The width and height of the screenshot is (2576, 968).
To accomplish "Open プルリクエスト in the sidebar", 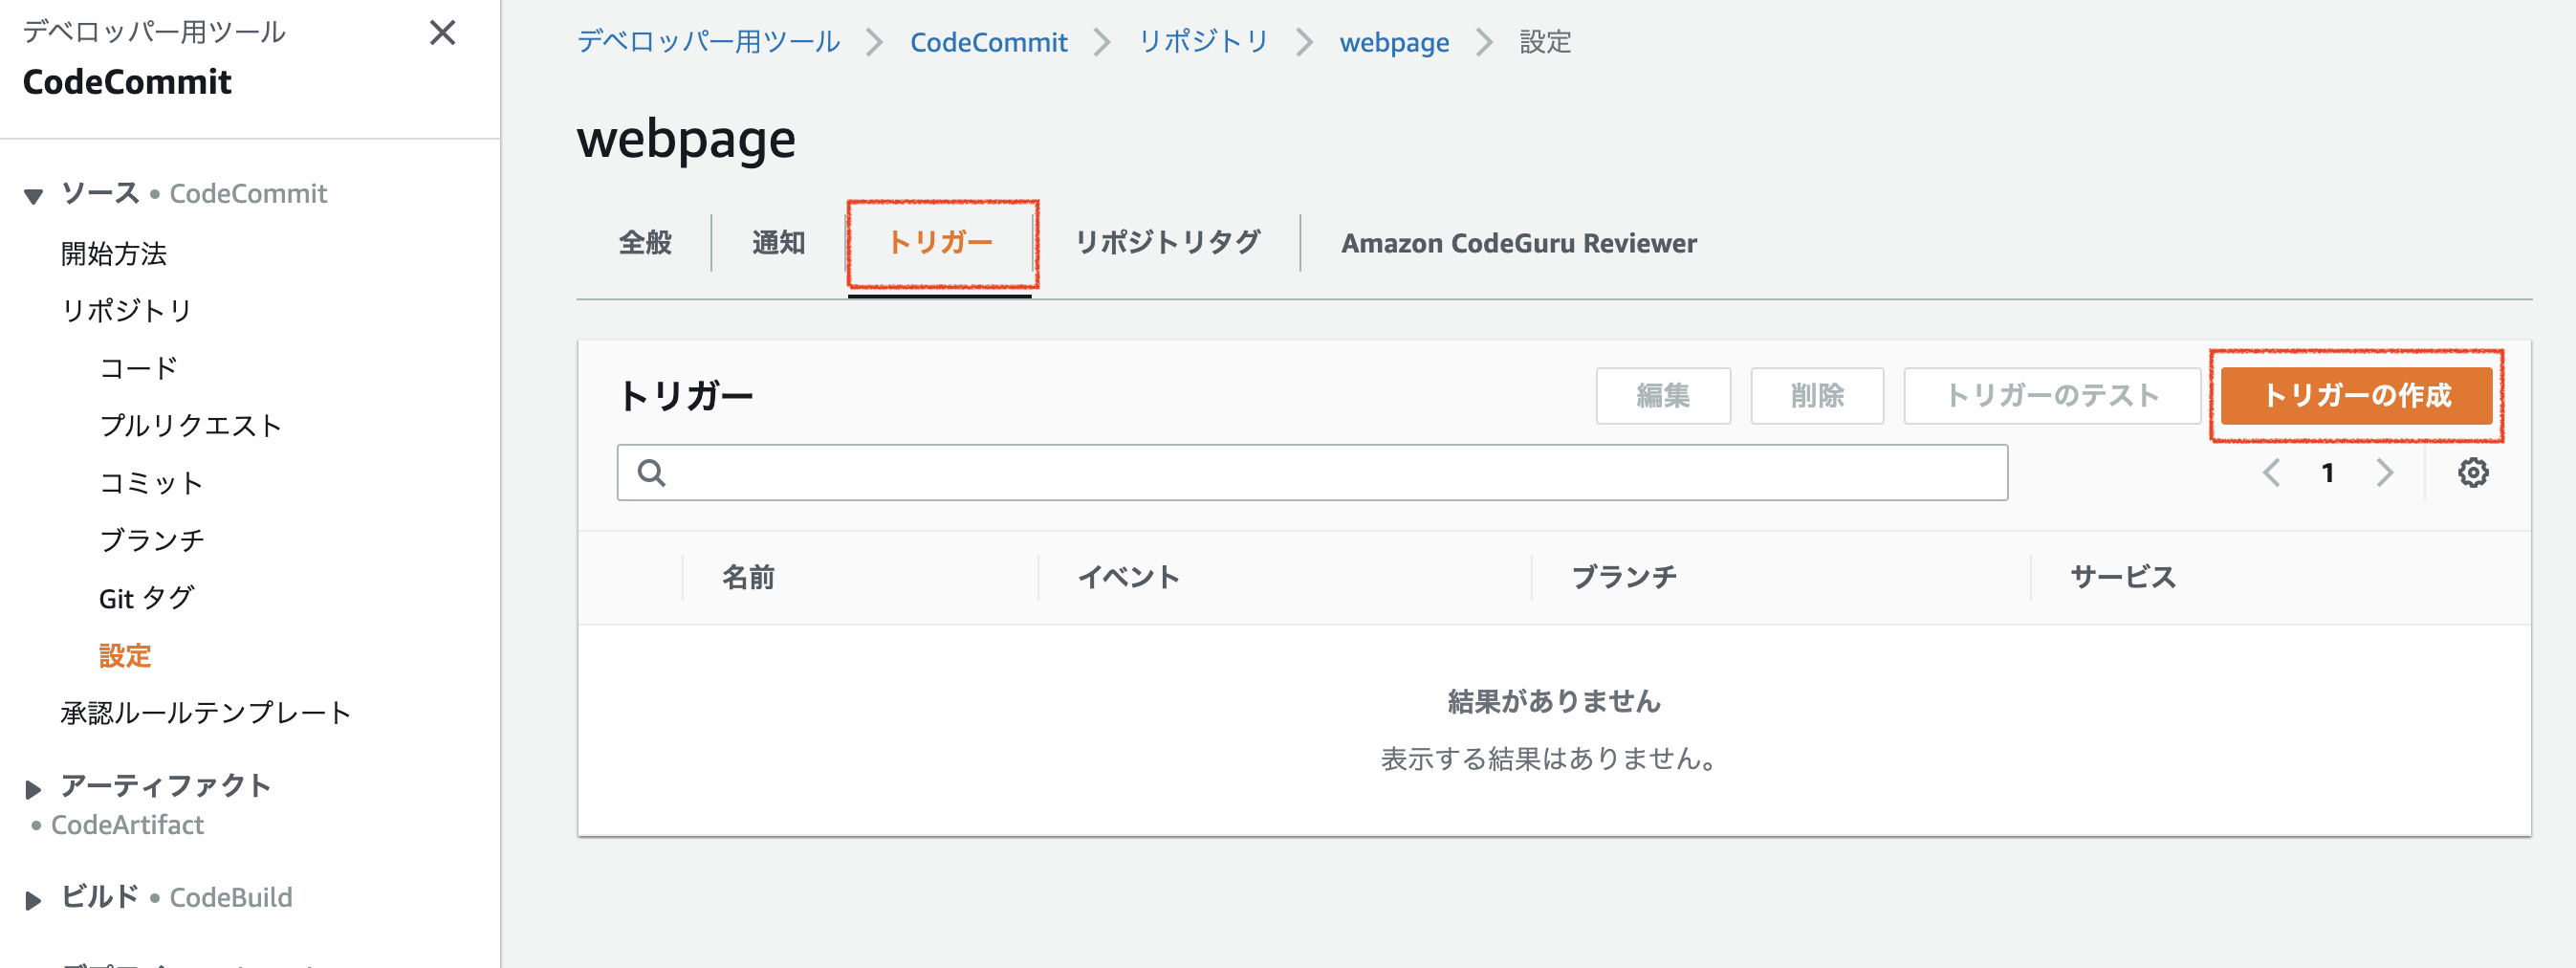I will click(190, 426).
